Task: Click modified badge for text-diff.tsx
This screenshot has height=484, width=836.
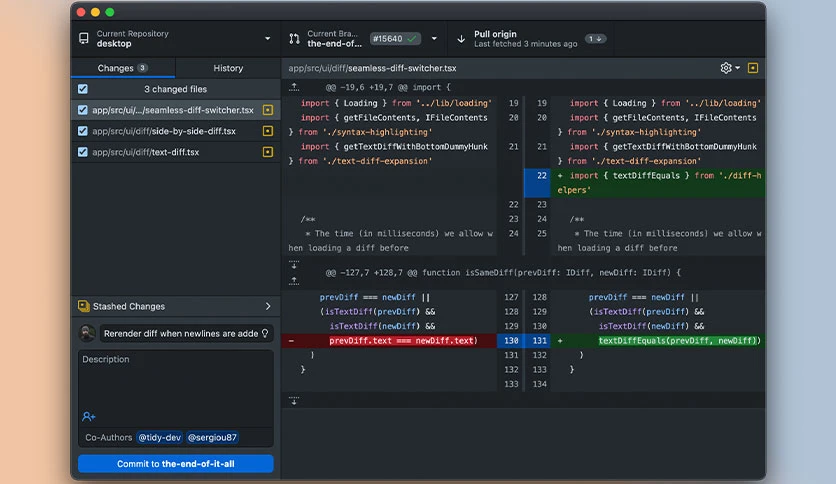Action: pyautogui.click(x=268, y=152)
